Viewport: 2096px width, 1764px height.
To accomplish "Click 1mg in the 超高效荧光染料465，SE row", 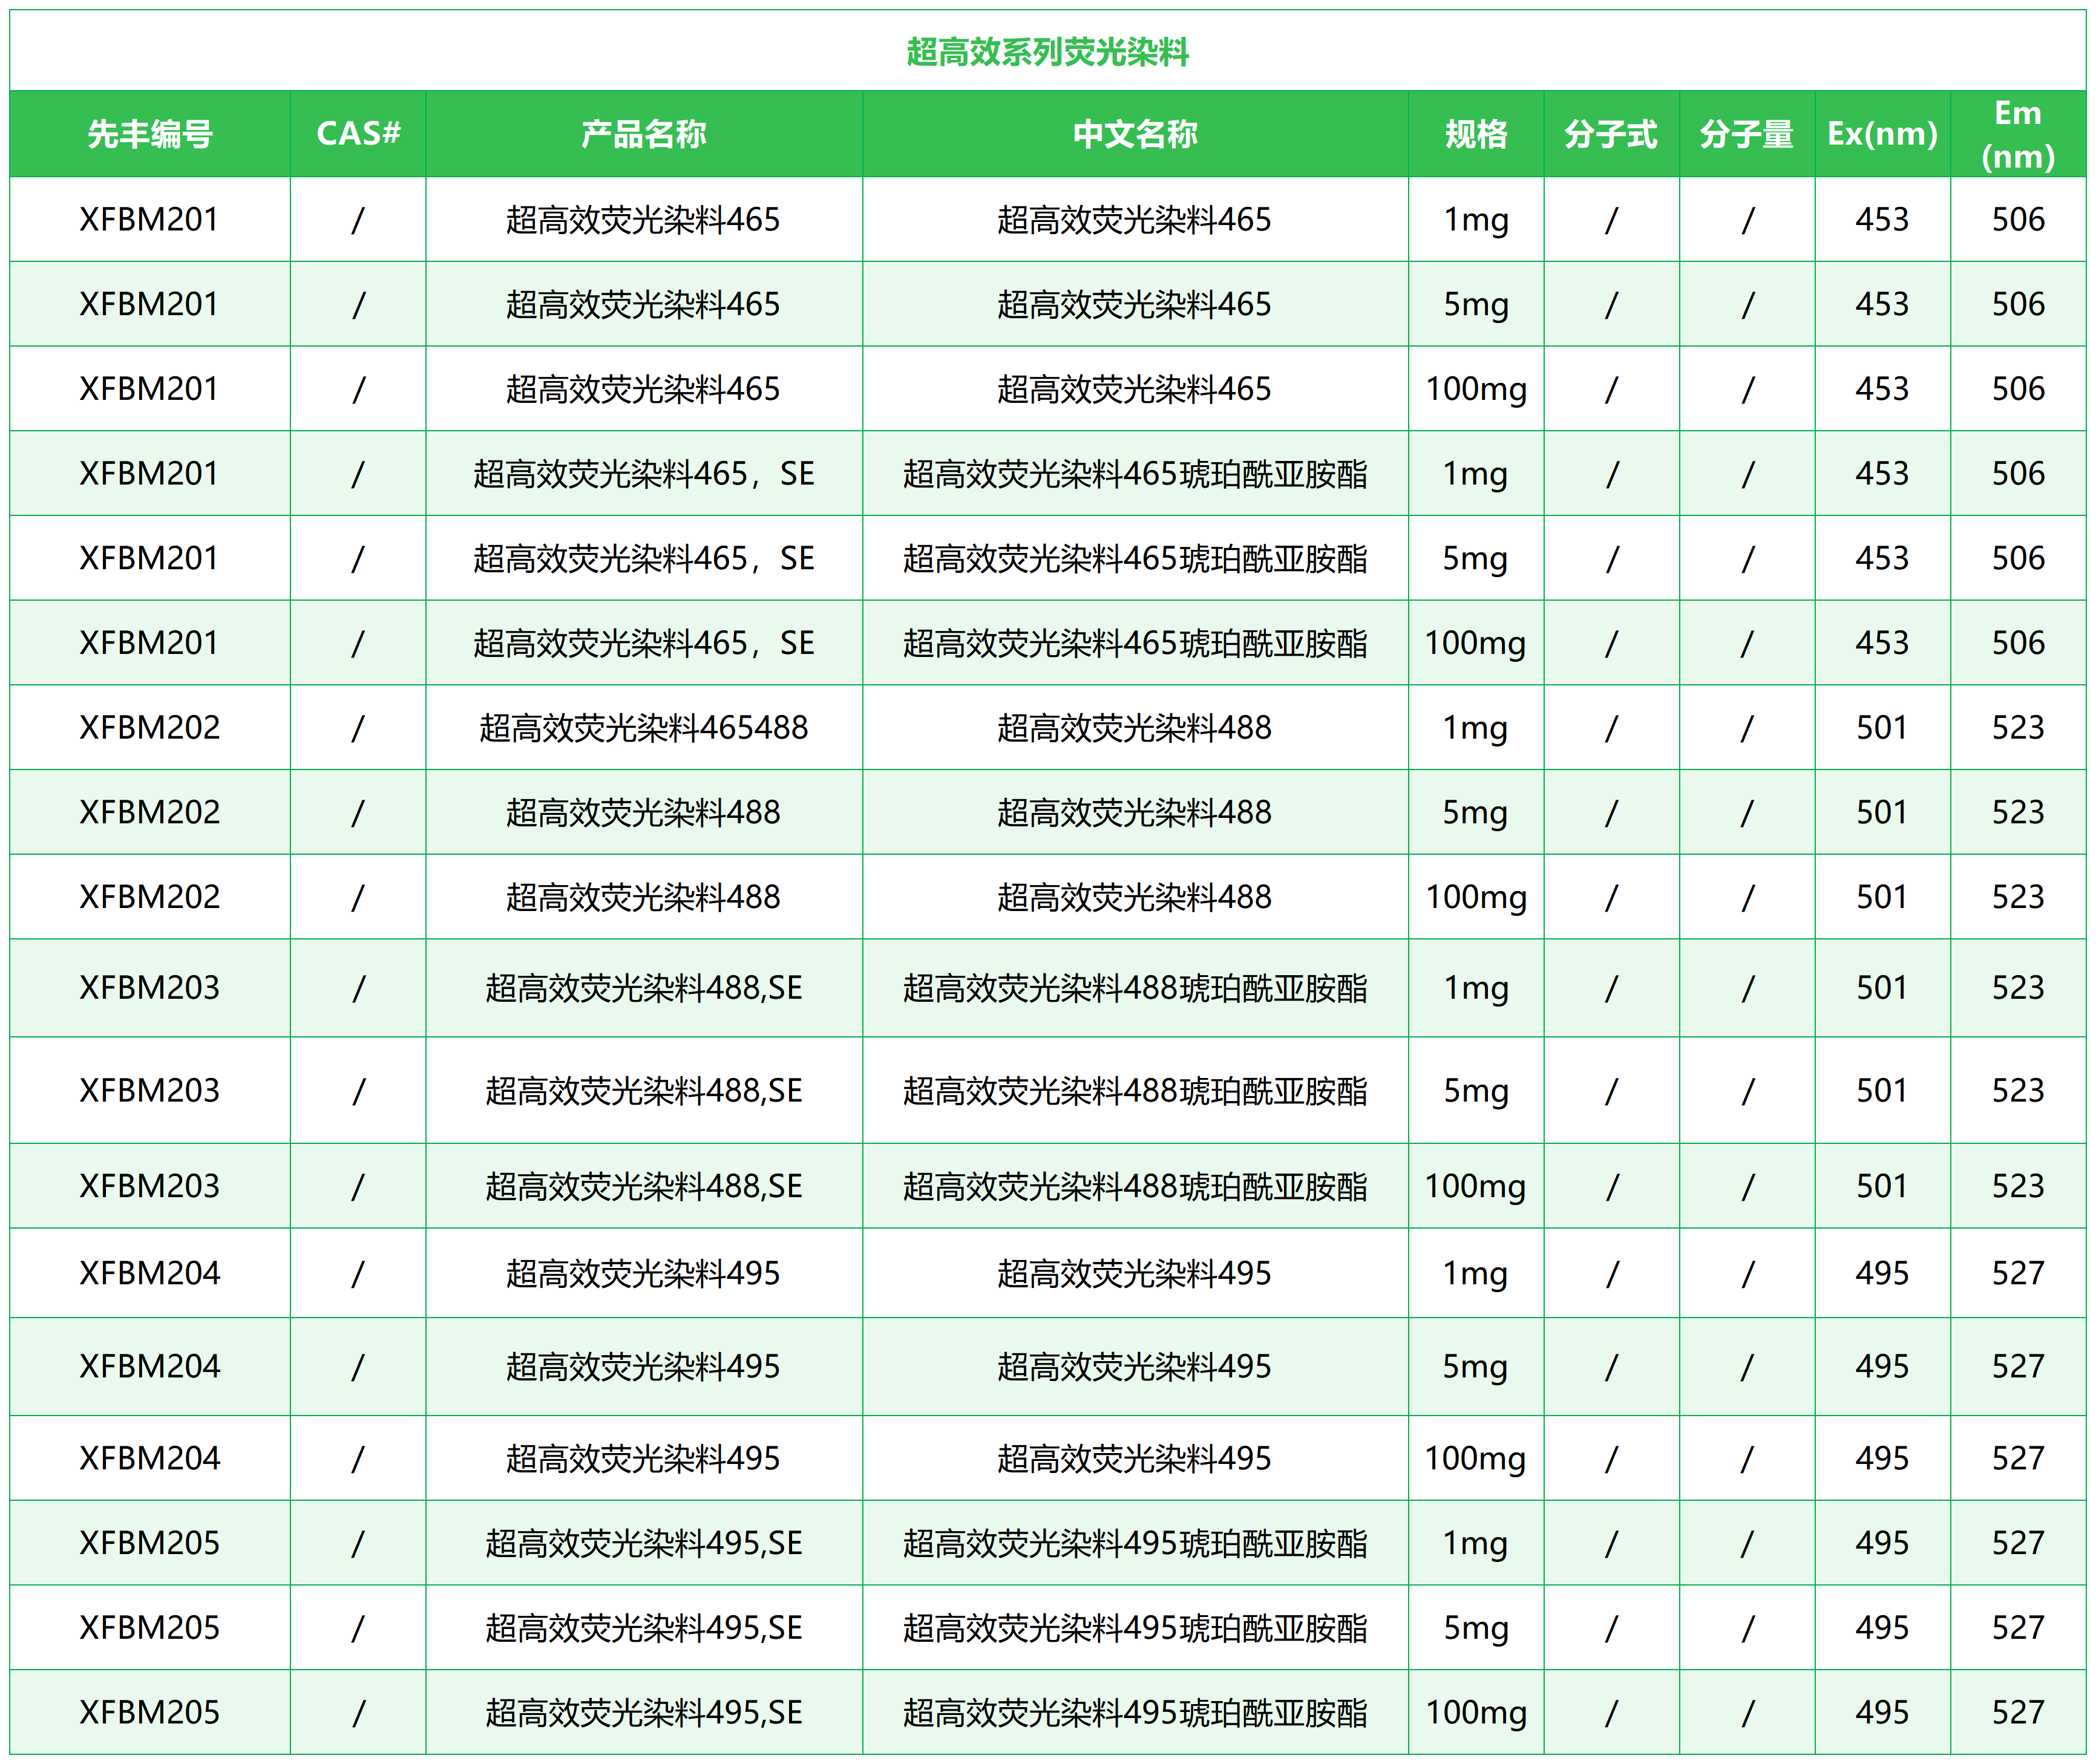I will 1475,474.
